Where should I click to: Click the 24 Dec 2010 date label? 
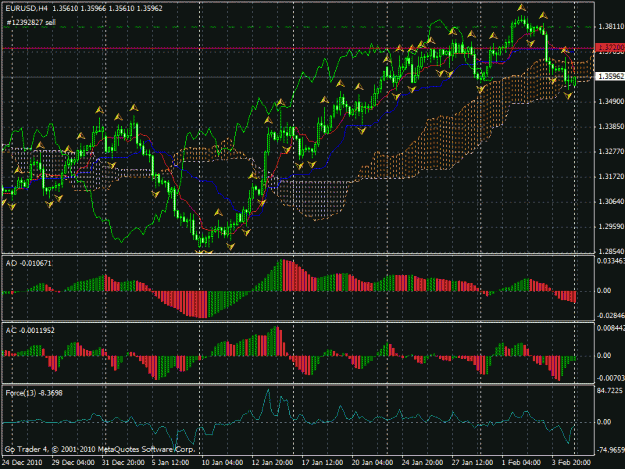[x=22, y=463]
